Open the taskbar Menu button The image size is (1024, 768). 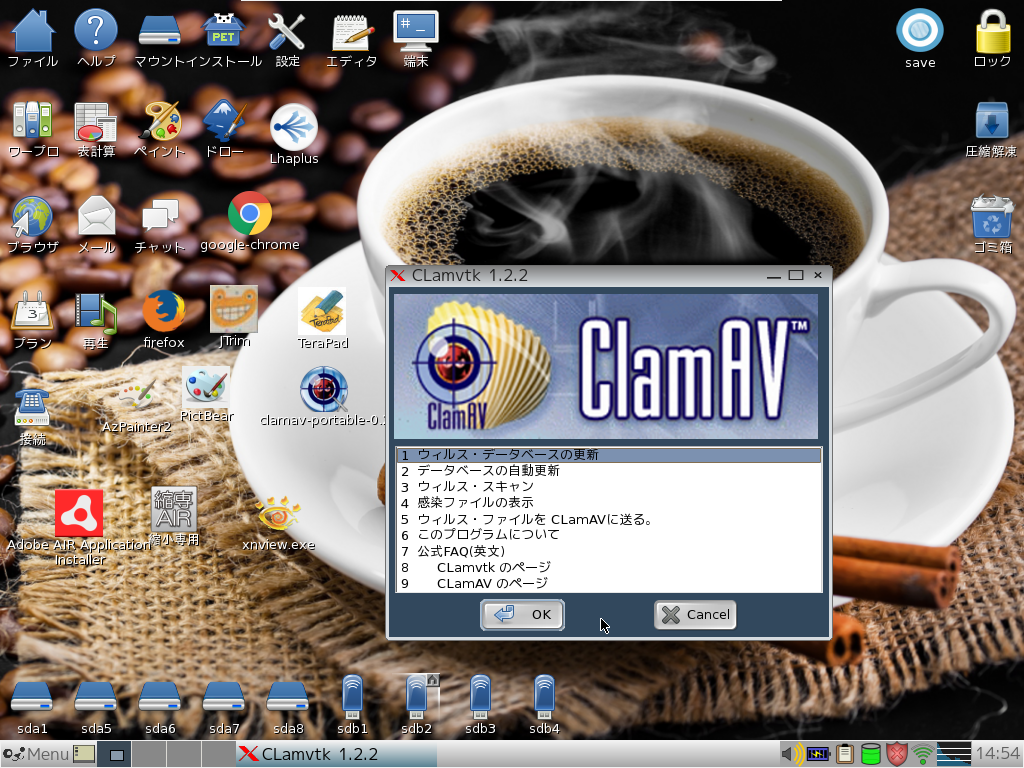[35, 754]
